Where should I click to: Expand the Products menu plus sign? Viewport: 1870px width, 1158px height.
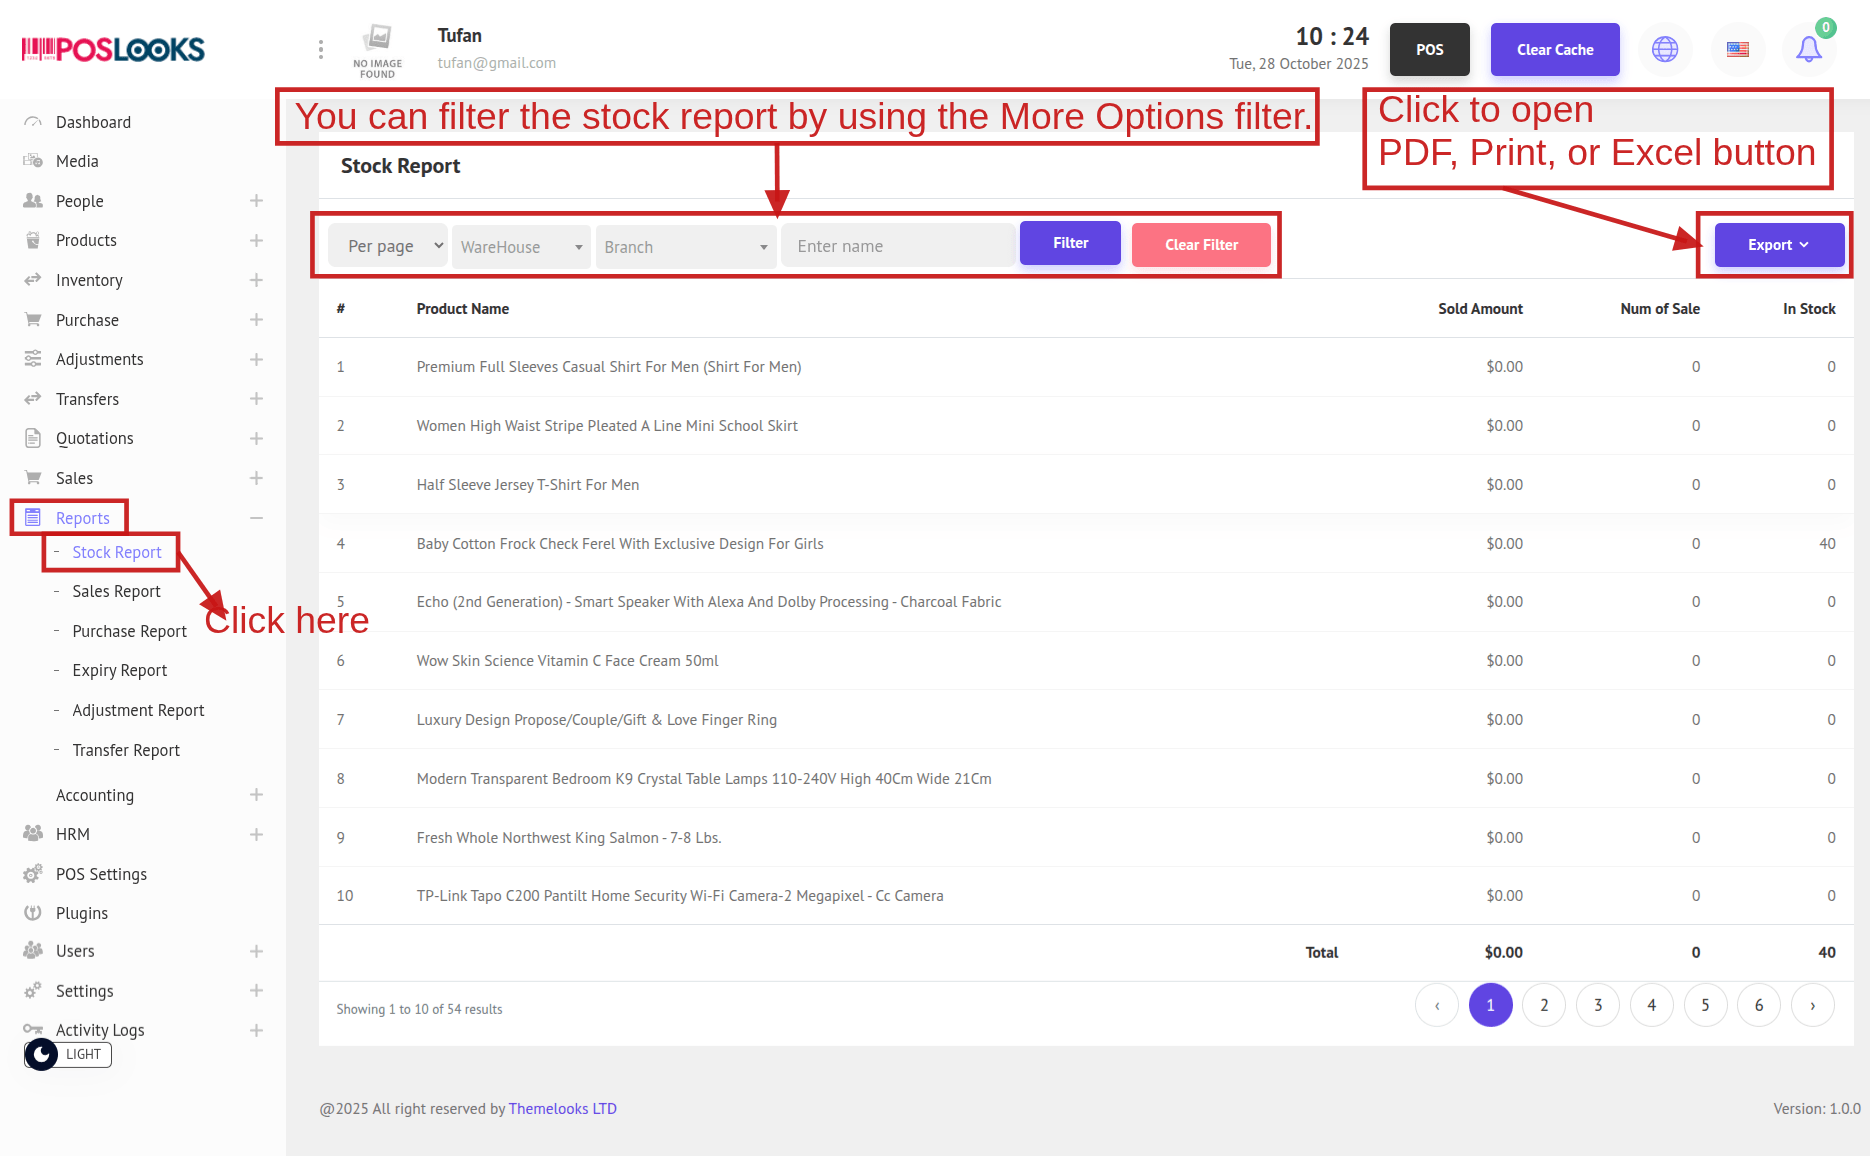tap(256, 241)
